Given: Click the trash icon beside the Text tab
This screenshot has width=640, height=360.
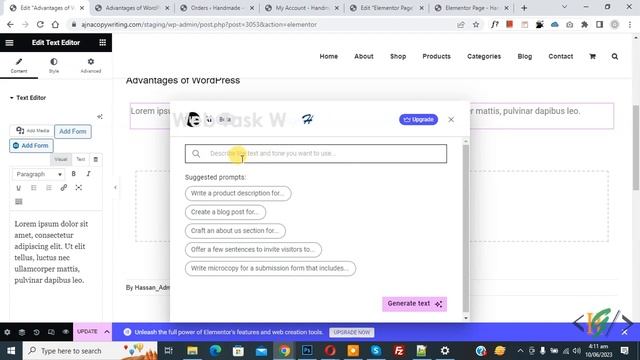Looking at the screenshot, I should [x=96, y=159].
